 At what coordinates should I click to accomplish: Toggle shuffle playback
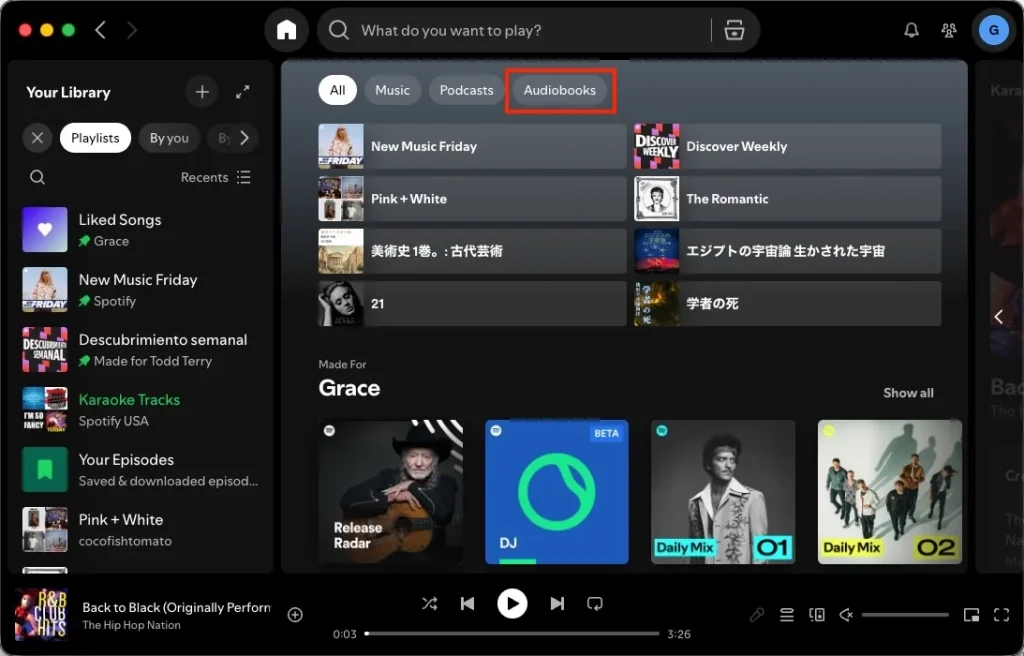tap(429, 603)
